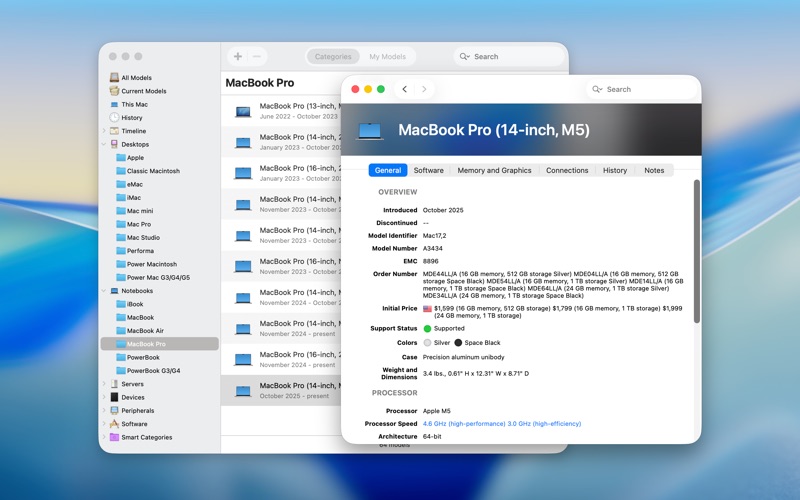Open the Software tab
Image resolution: width=800 pixels, height=500 pixels.
tap(429, 170)
